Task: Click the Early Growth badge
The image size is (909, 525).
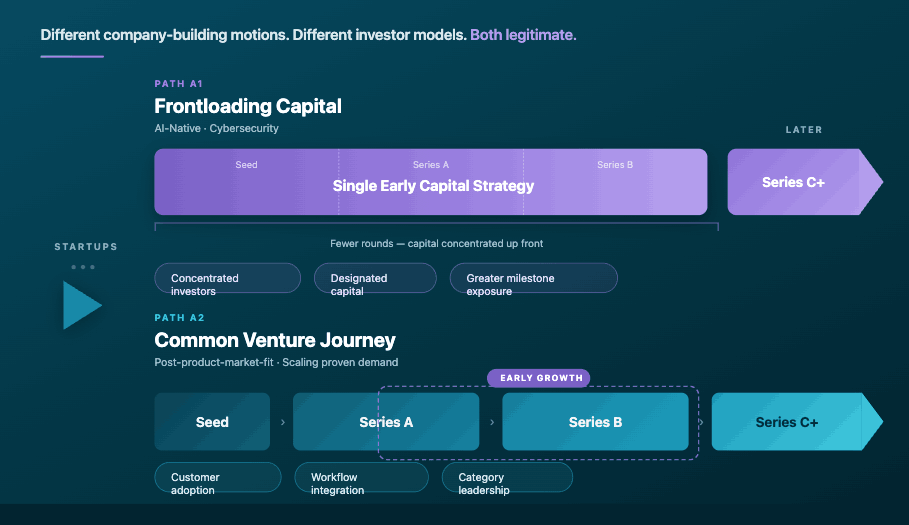Action: 539,378
